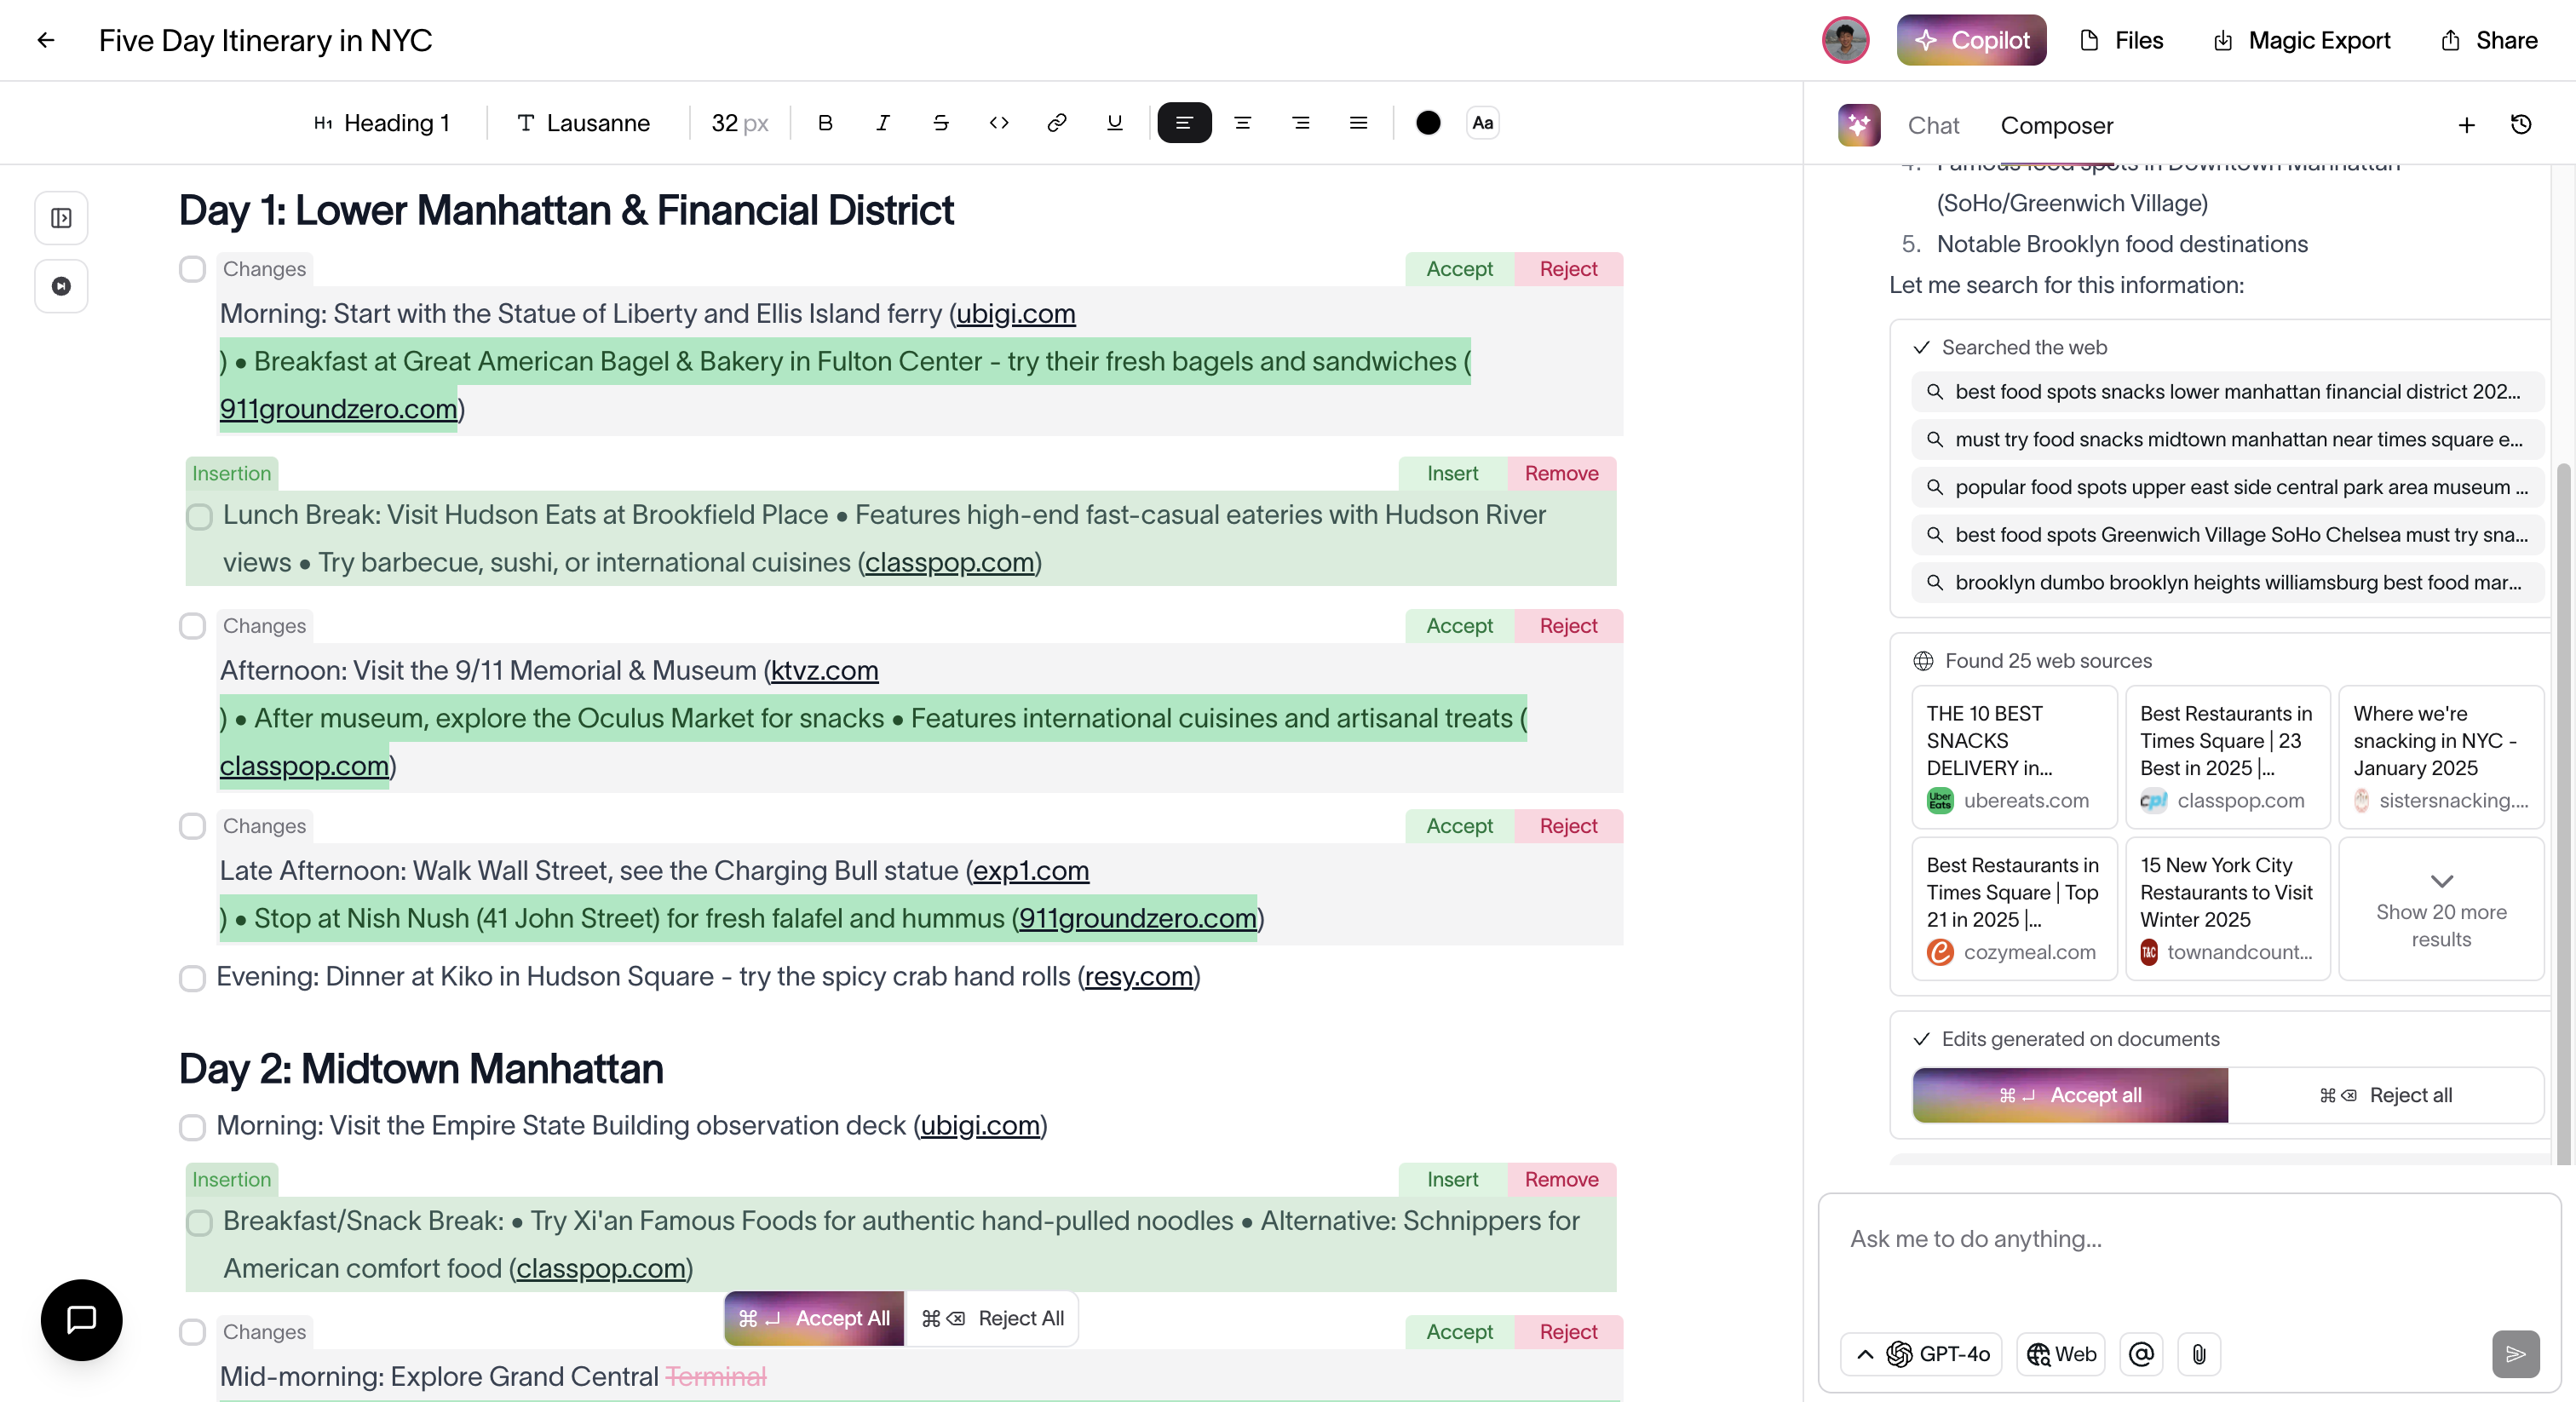Open chat history clock icon
The height and width of the screenshot is (1402, 2576).
(2520, 125)
